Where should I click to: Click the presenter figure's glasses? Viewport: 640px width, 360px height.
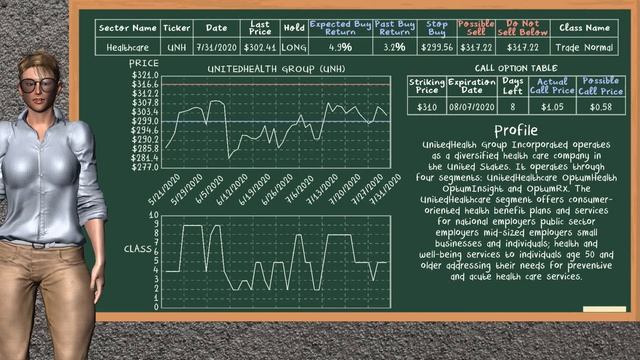tap(38, 85)
